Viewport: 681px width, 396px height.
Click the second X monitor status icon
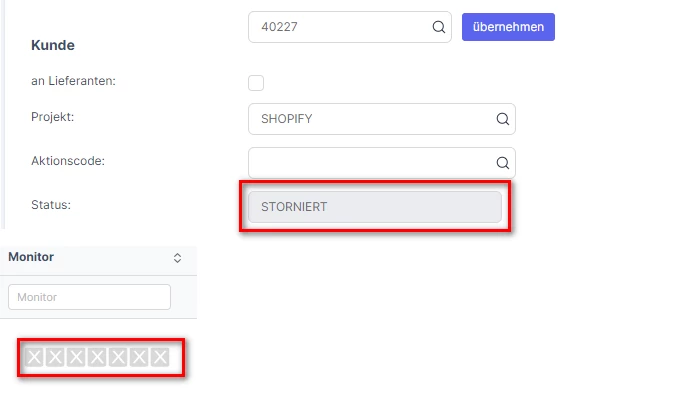coord(55,357)
